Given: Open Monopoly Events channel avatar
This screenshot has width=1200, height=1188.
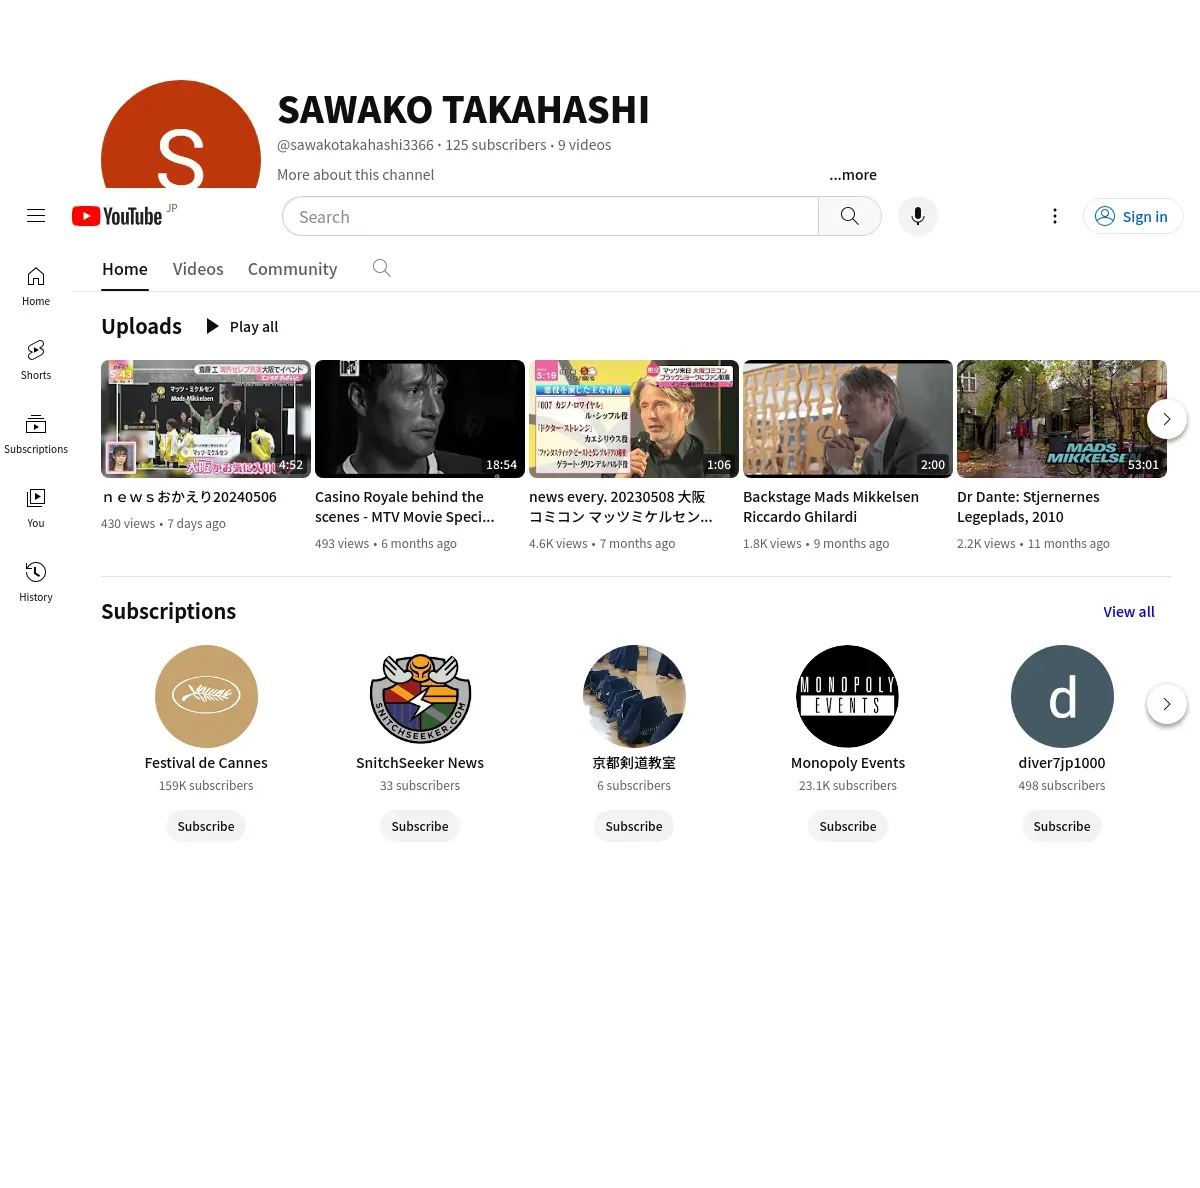Looking at the screenshot, I should [x=848, y=696].
